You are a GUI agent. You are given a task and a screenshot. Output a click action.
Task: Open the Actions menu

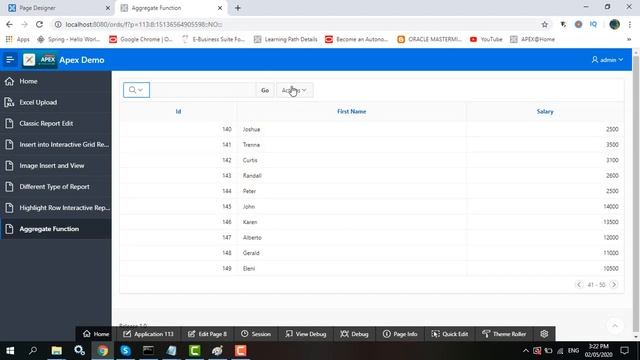click(294, 90)
